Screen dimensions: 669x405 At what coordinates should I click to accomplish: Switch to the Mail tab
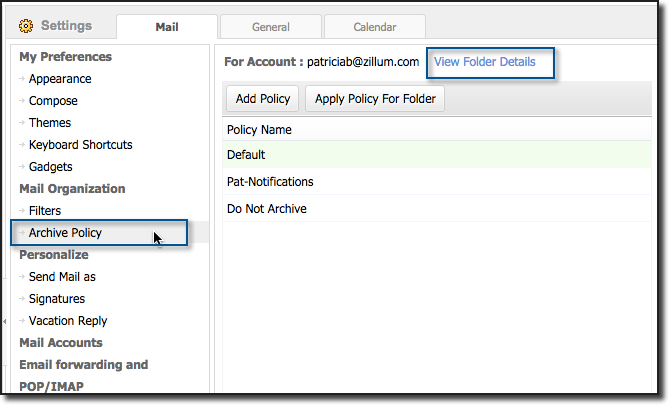coord(167,27)
